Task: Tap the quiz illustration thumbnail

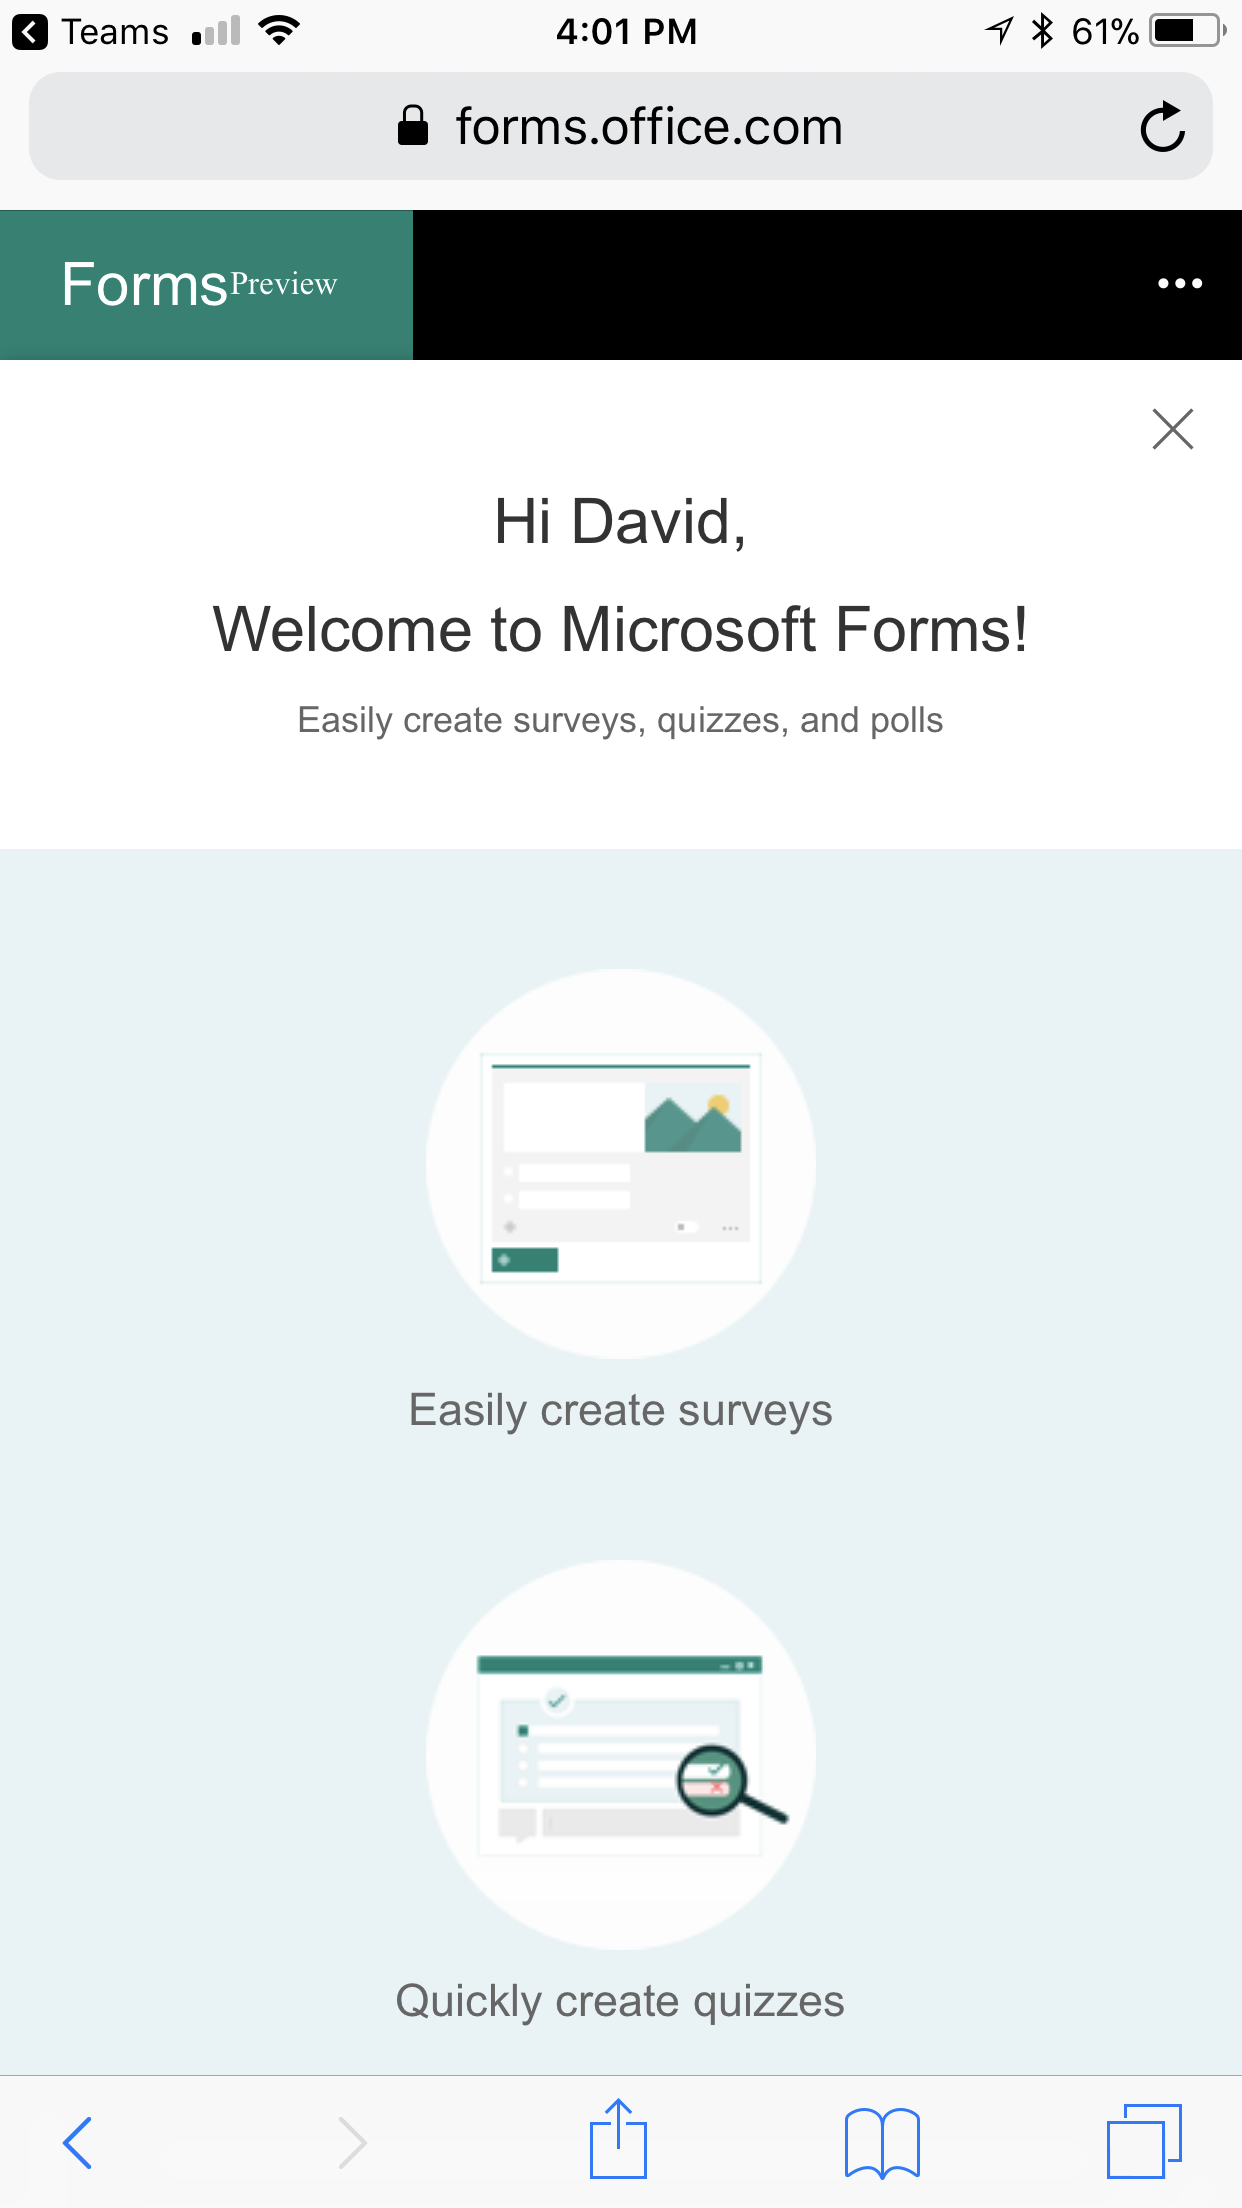Action: (621, 1754)
